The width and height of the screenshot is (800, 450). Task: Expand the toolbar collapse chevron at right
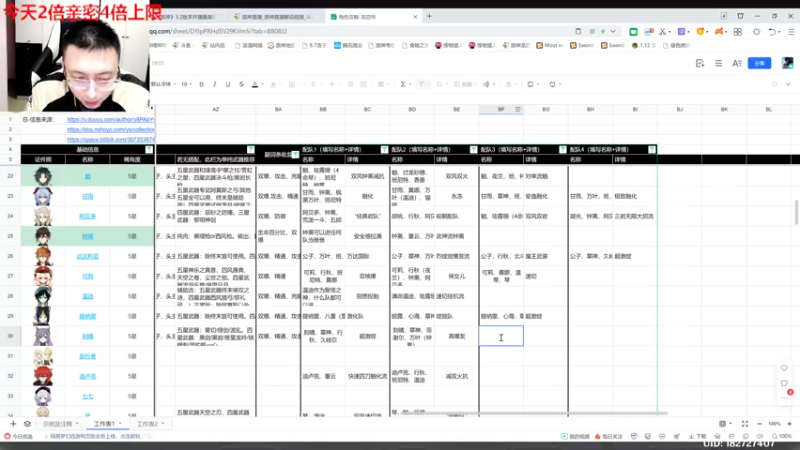pos(789,84)
